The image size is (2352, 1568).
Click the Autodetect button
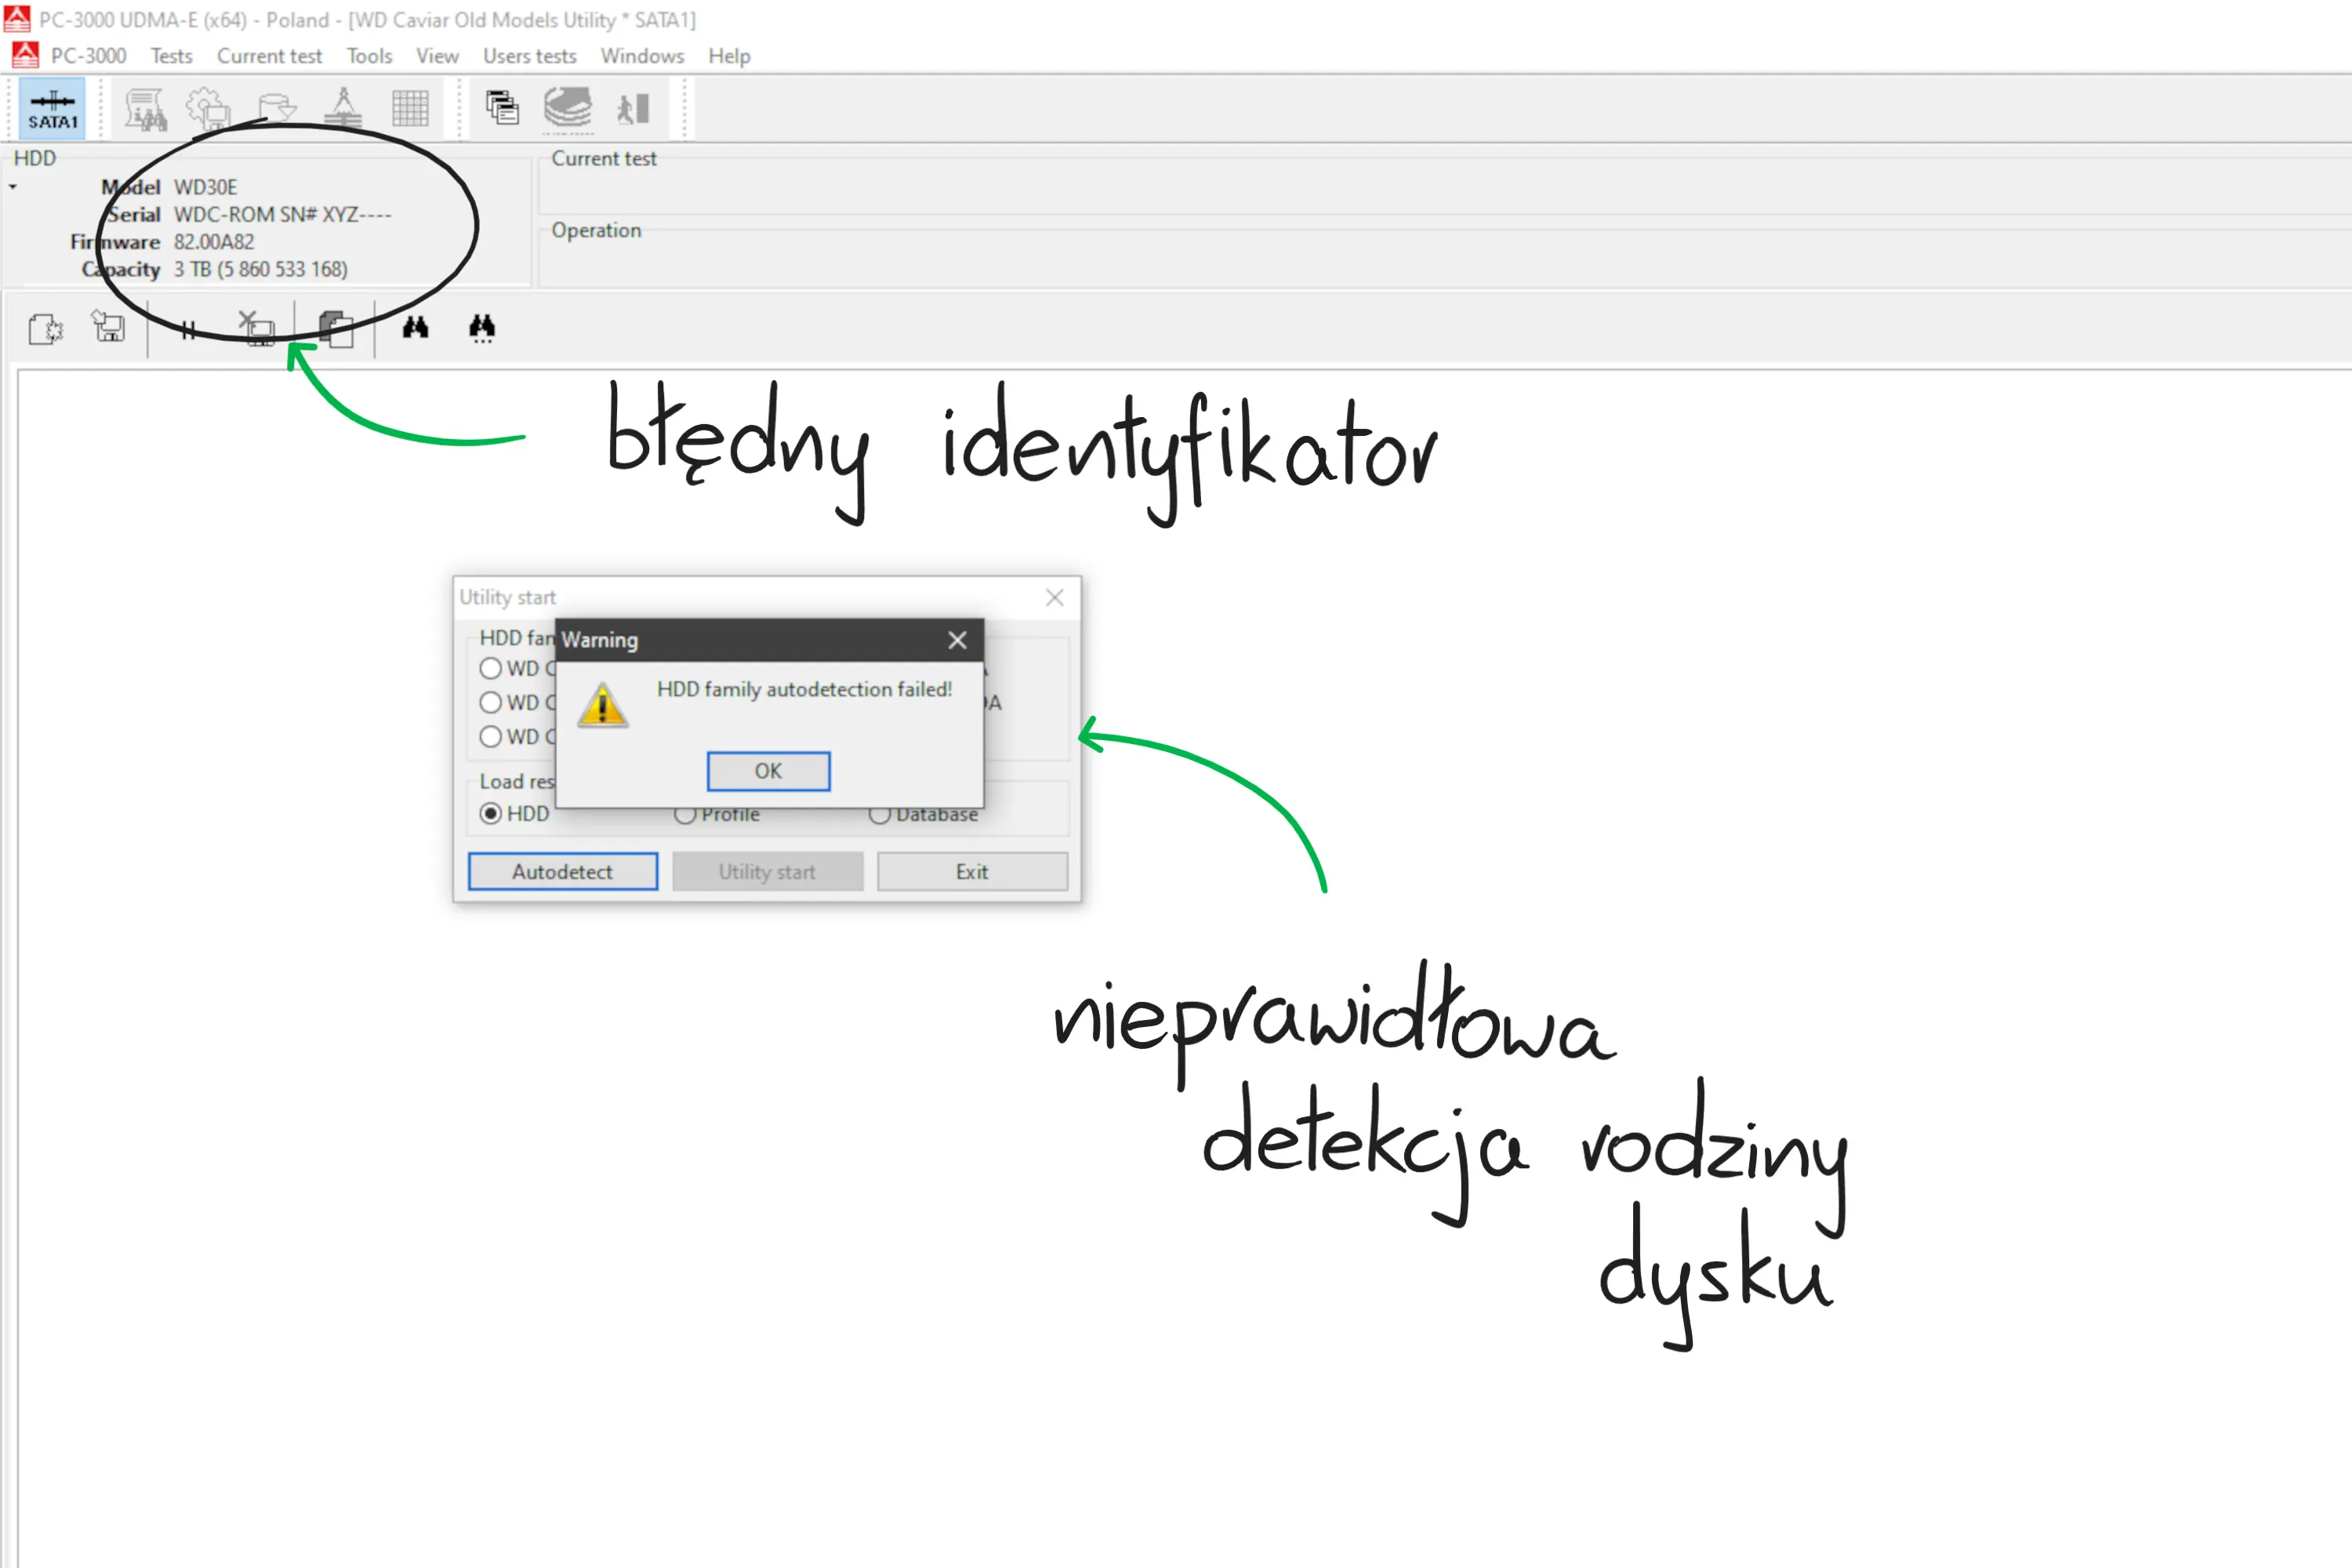(563, 871)
